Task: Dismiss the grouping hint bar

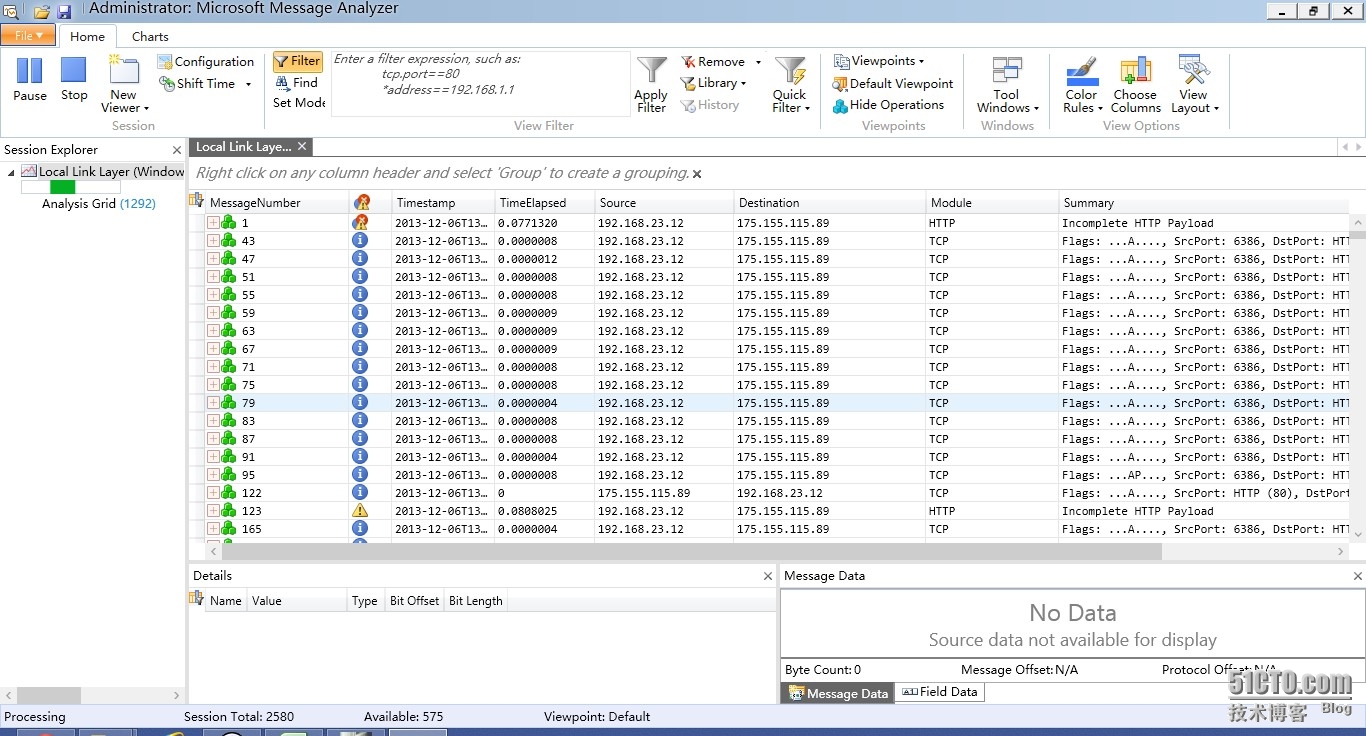Action: pos(697,174)
